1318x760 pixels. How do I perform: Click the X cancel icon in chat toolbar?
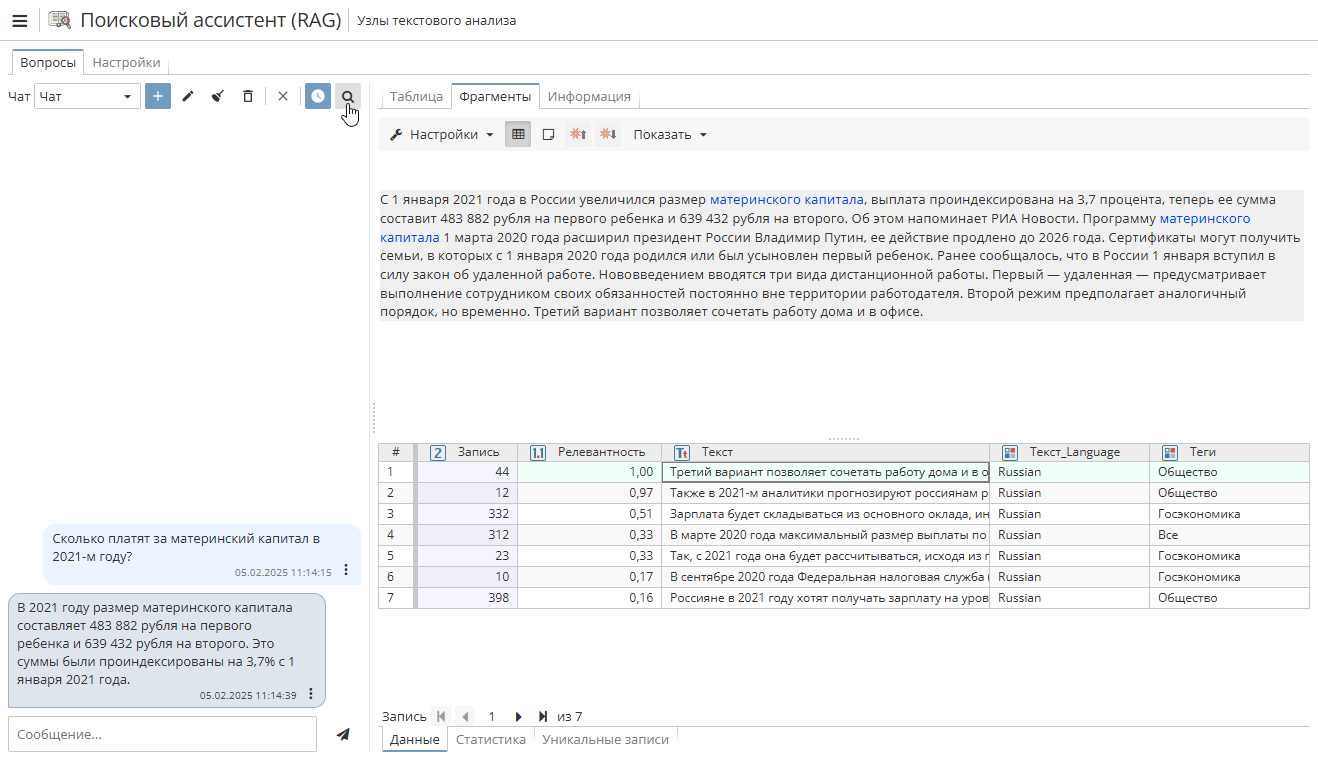coord(283,96)
